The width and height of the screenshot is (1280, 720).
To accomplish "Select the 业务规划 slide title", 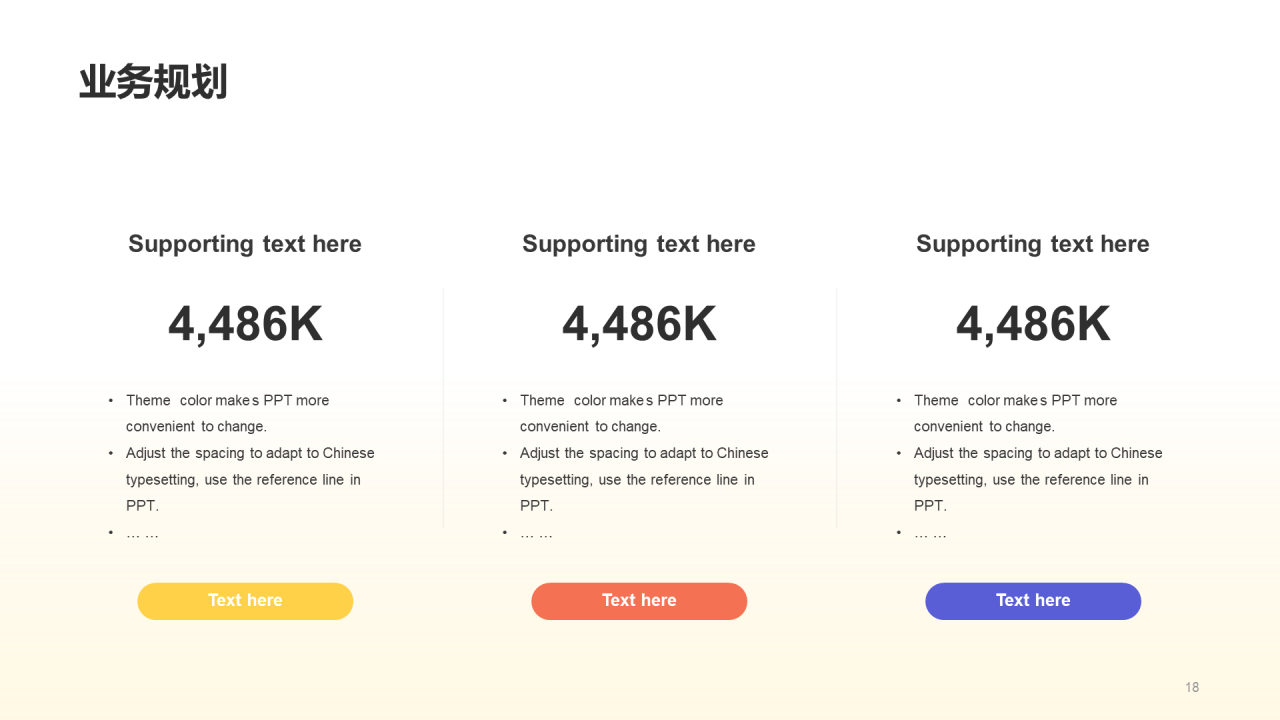I will point(153,82).
